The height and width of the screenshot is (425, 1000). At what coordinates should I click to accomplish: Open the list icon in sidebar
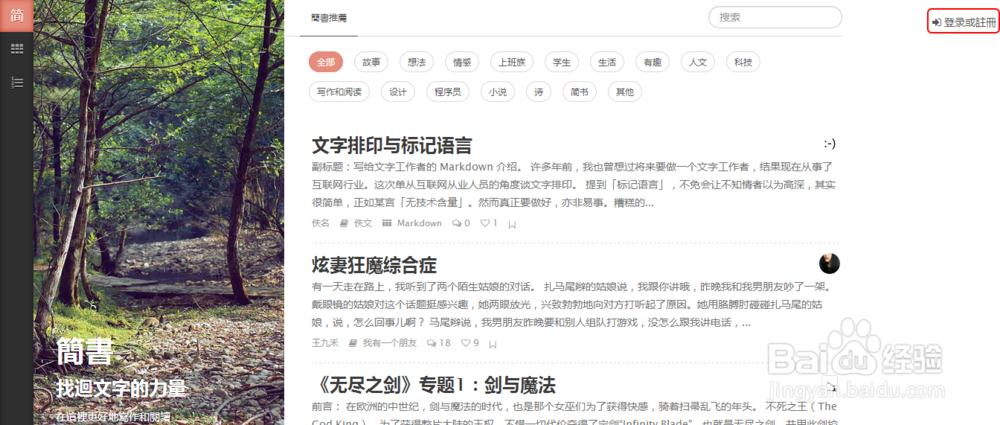click(x=17, y=82)
